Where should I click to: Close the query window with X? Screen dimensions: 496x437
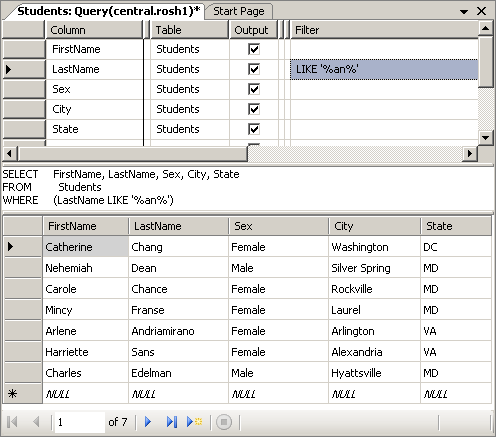pos(481,11)
